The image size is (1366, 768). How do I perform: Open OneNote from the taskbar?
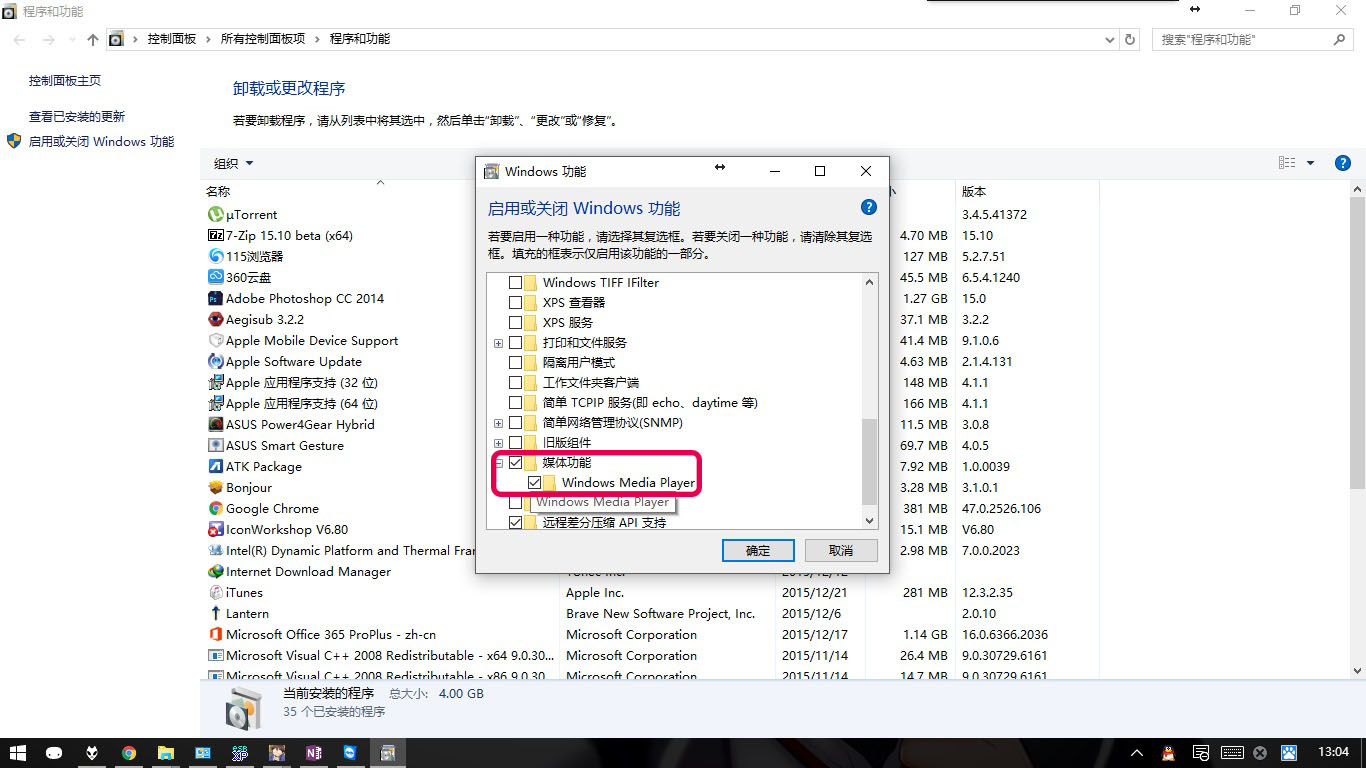314,753
